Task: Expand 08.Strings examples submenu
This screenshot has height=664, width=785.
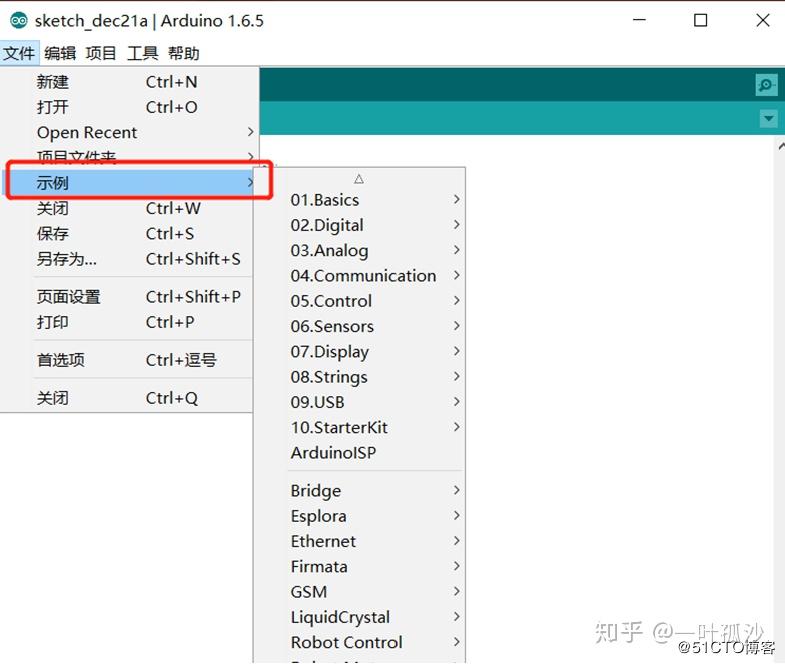Action: click(360, 377)
